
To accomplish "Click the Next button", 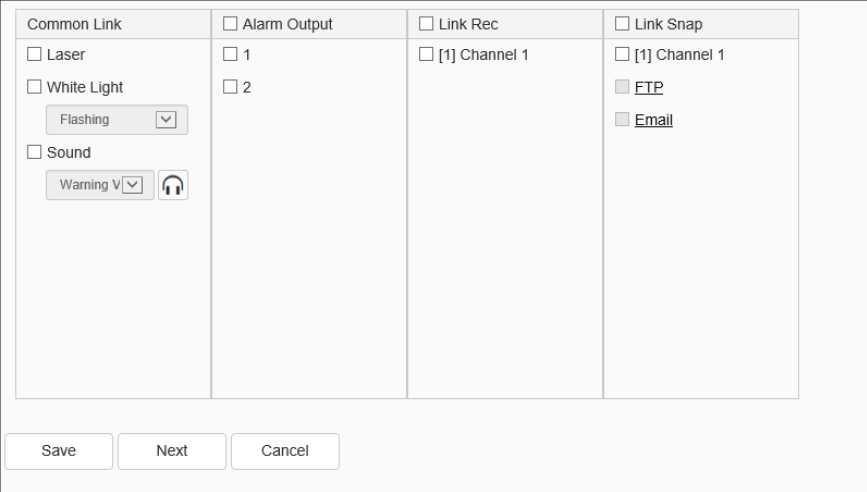I will pos(172,451).
